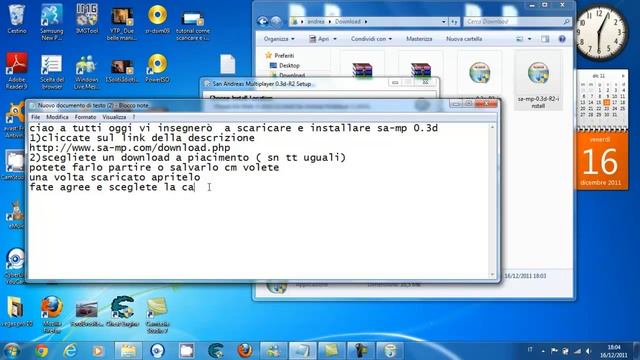Select the IMGTool desktop icon
The height and width of the screenshot is (360, 640).
pos(87,19)
